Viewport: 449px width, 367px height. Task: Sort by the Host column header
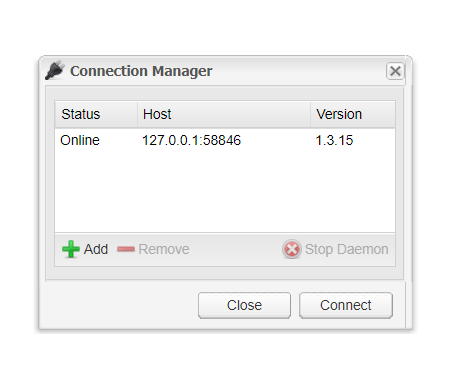(x=224, y=114)
